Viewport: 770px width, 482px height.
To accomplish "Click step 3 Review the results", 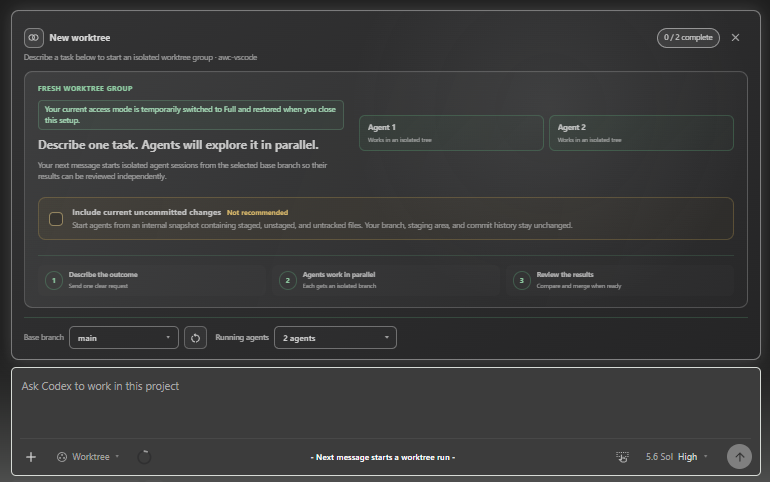I will [620, 280].
